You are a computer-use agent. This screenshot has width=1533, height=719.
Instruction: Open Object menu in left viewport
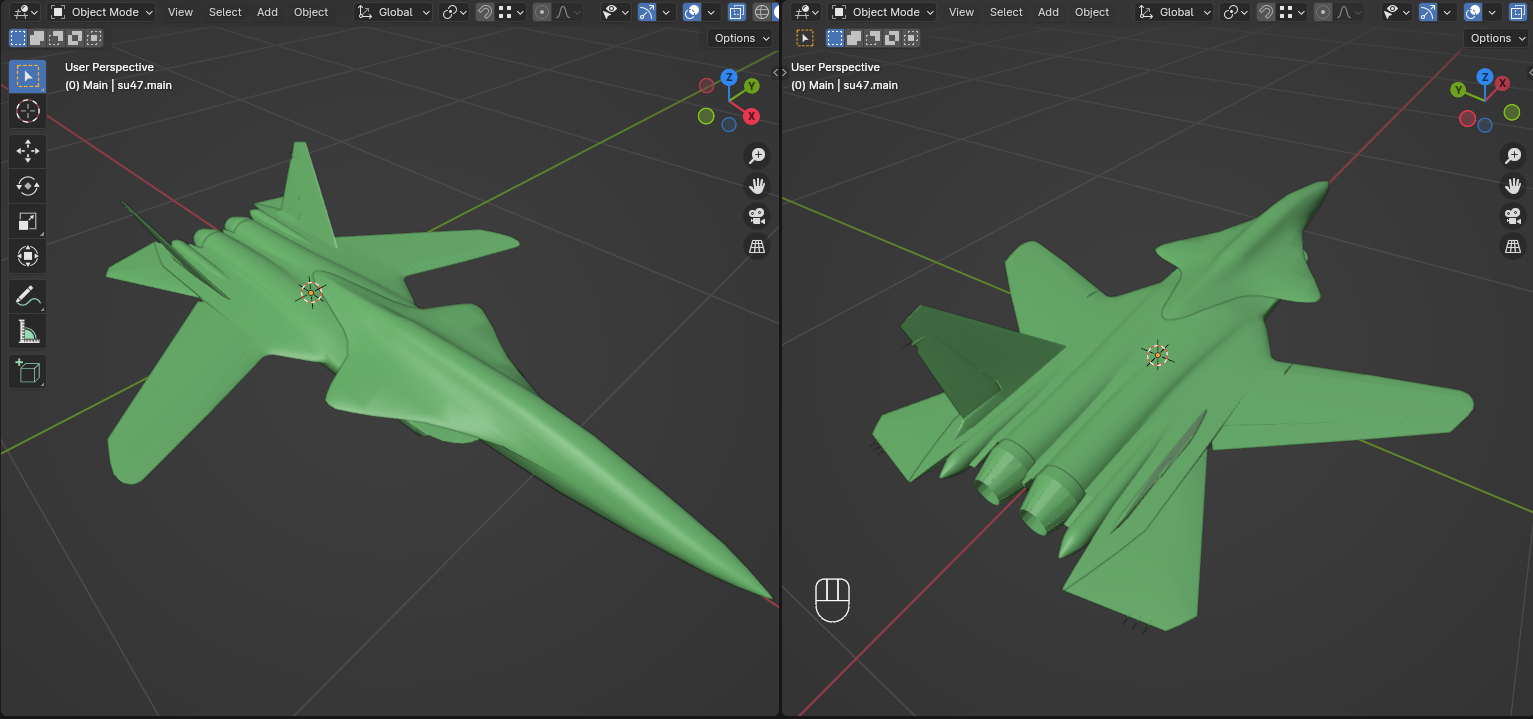(x=311, y=12)
